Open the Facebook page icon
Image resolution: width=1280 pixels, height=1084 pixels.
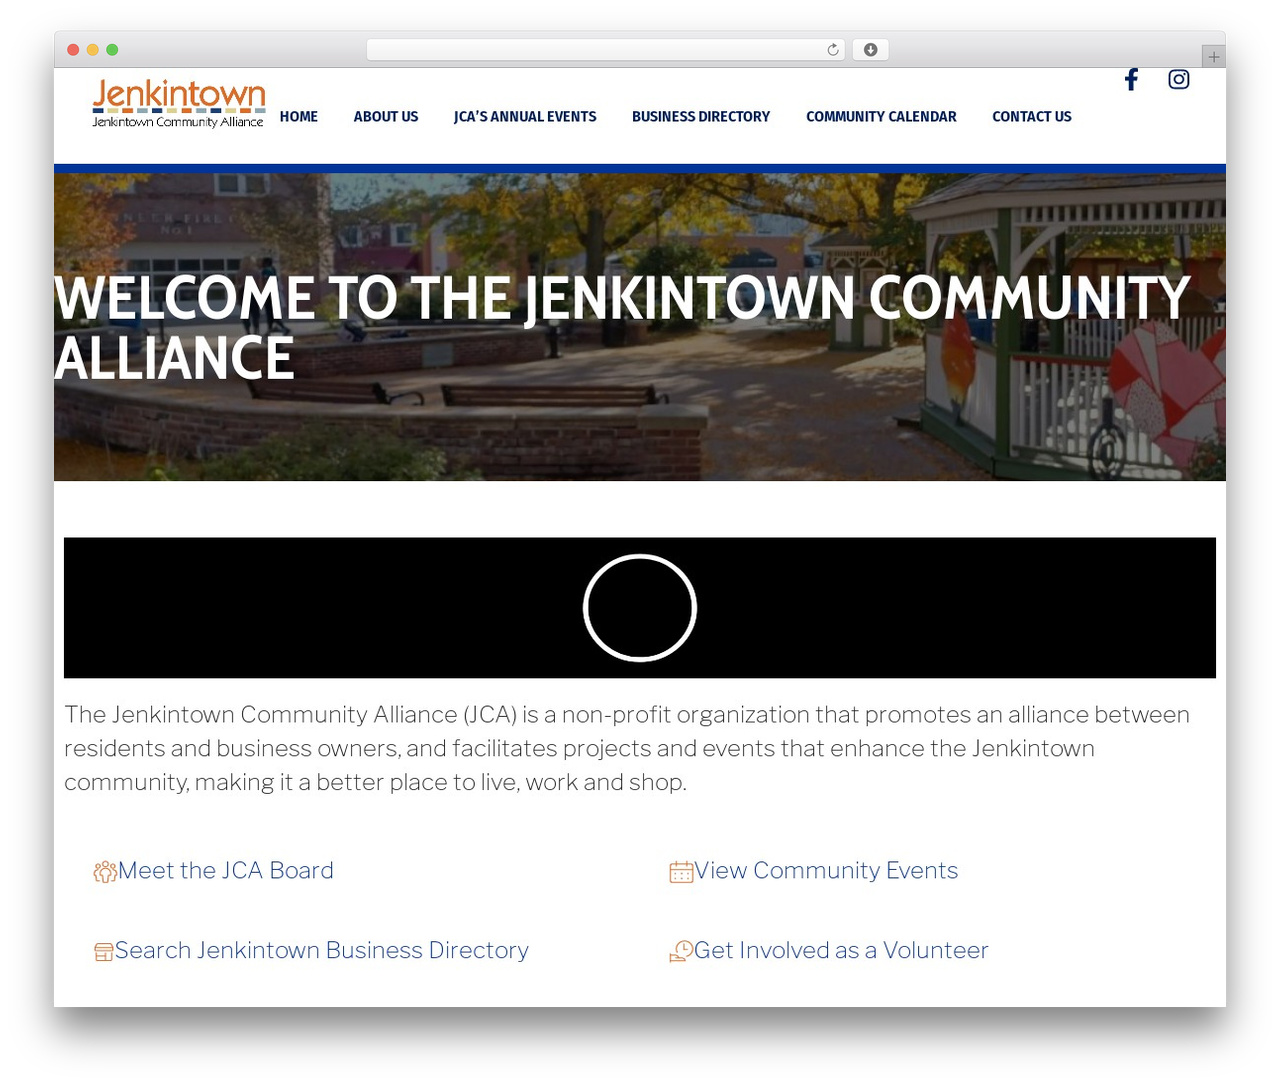(x=1131, y=80)
